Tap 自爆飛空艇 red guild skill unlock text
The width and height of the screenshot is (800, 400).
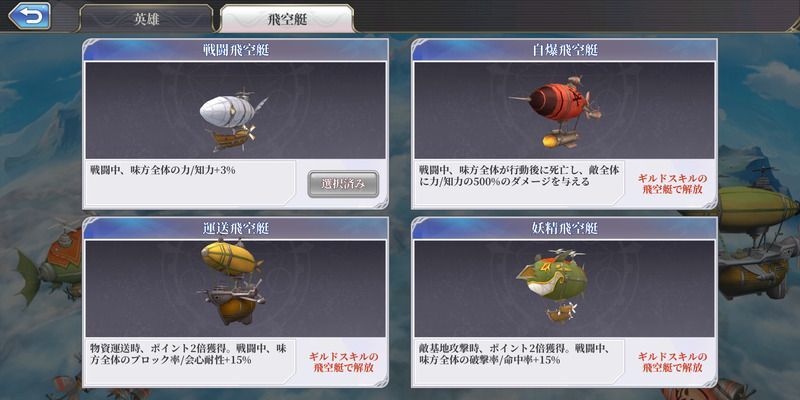[x=672, y=184]
